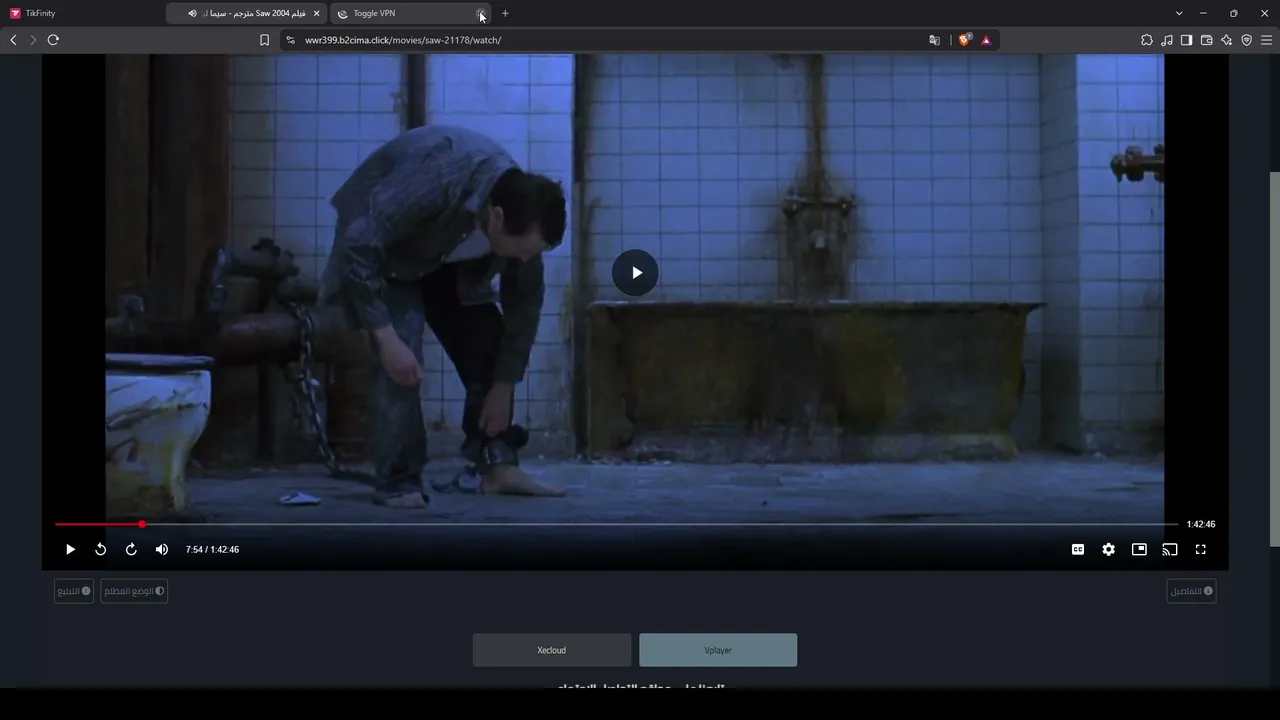Enter fullscreen mode in the player
Image resolution: width=1280 pixels, height=720 pixels.
[1200, 549]
